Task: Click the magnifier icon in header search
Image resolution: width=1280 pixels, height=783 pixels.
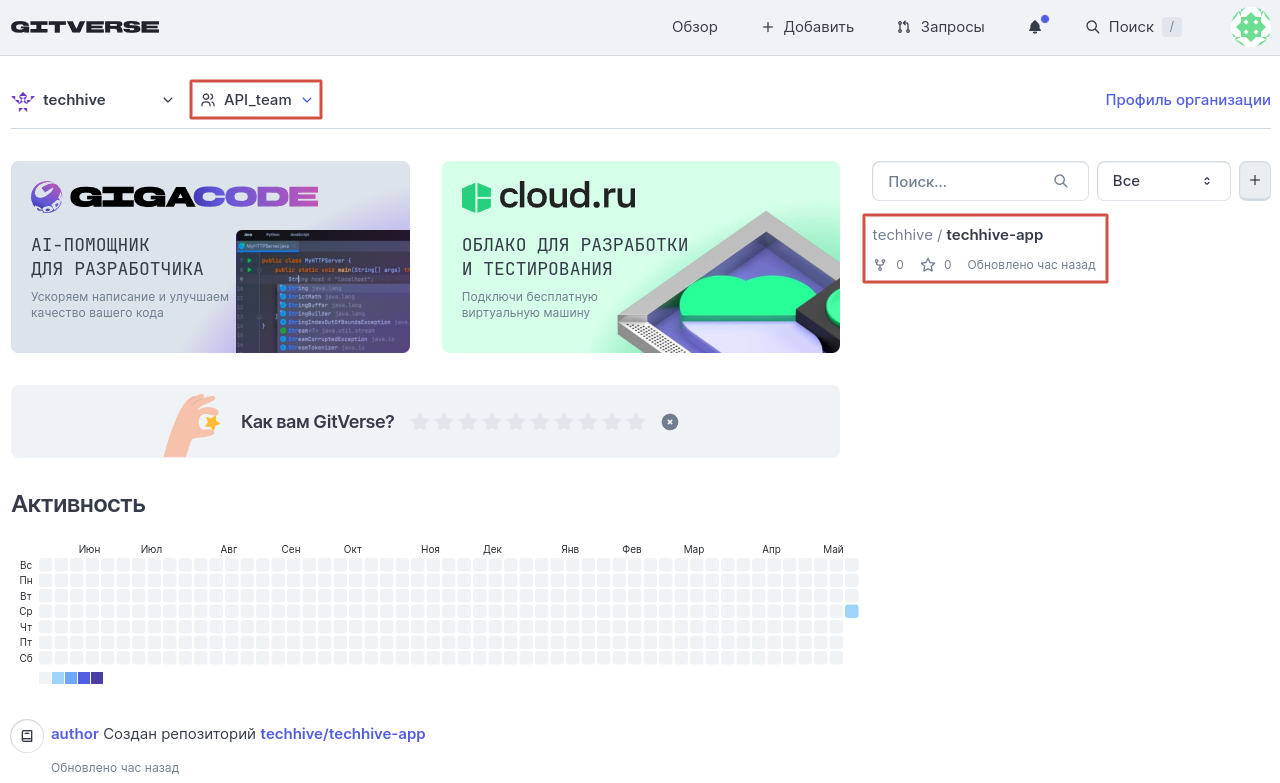Action: tap(1093, 27)
